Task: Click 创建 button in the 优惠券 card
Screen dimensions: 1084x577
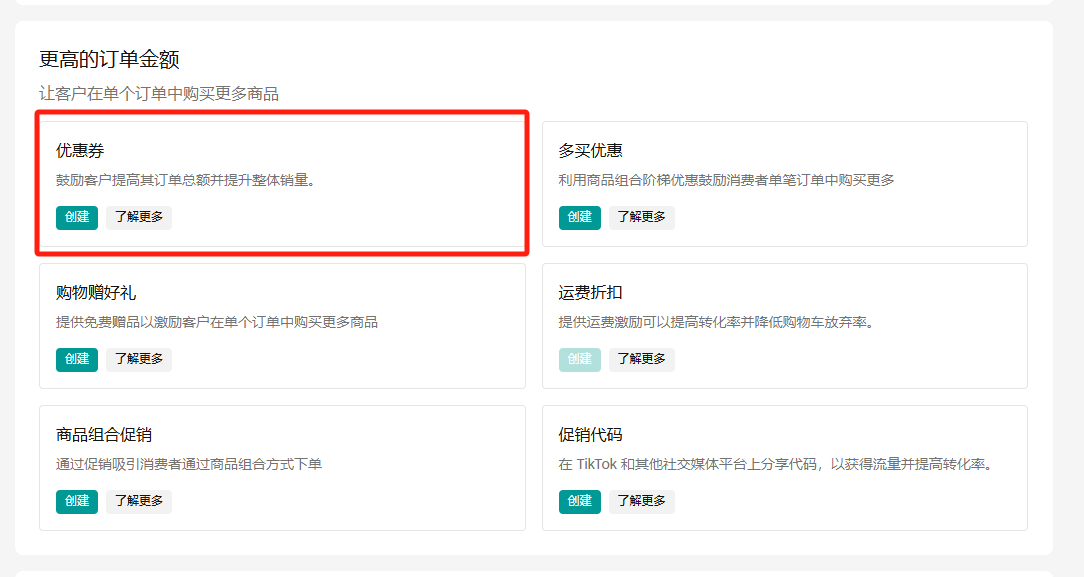Action: [77, 217]
